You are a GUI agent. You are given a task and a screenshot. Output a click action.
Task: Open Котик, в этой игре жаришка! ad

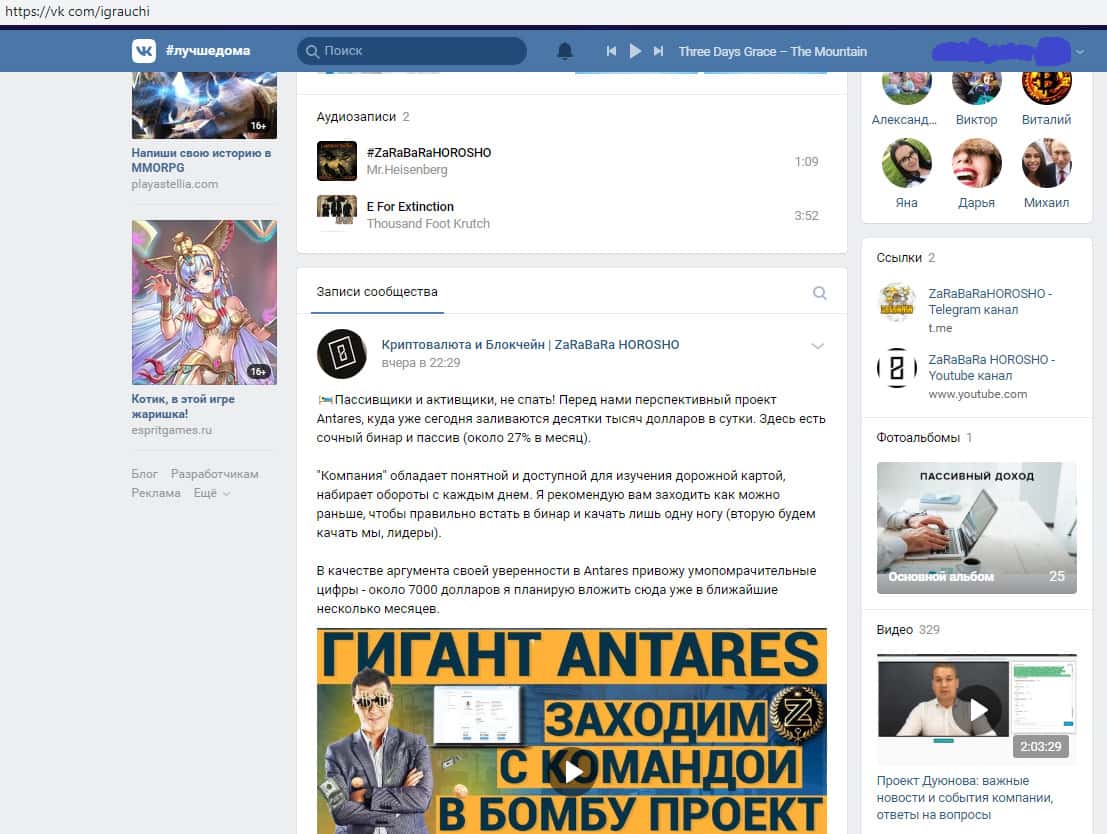[183, 406]
